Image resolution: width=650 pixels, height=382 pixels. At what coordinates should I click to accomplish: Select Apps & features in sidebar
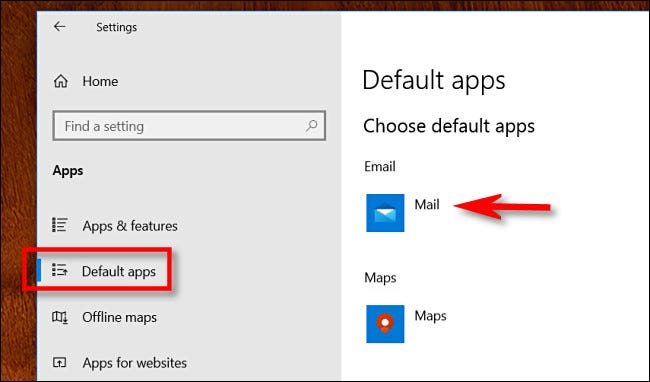(x=130, y=226)
